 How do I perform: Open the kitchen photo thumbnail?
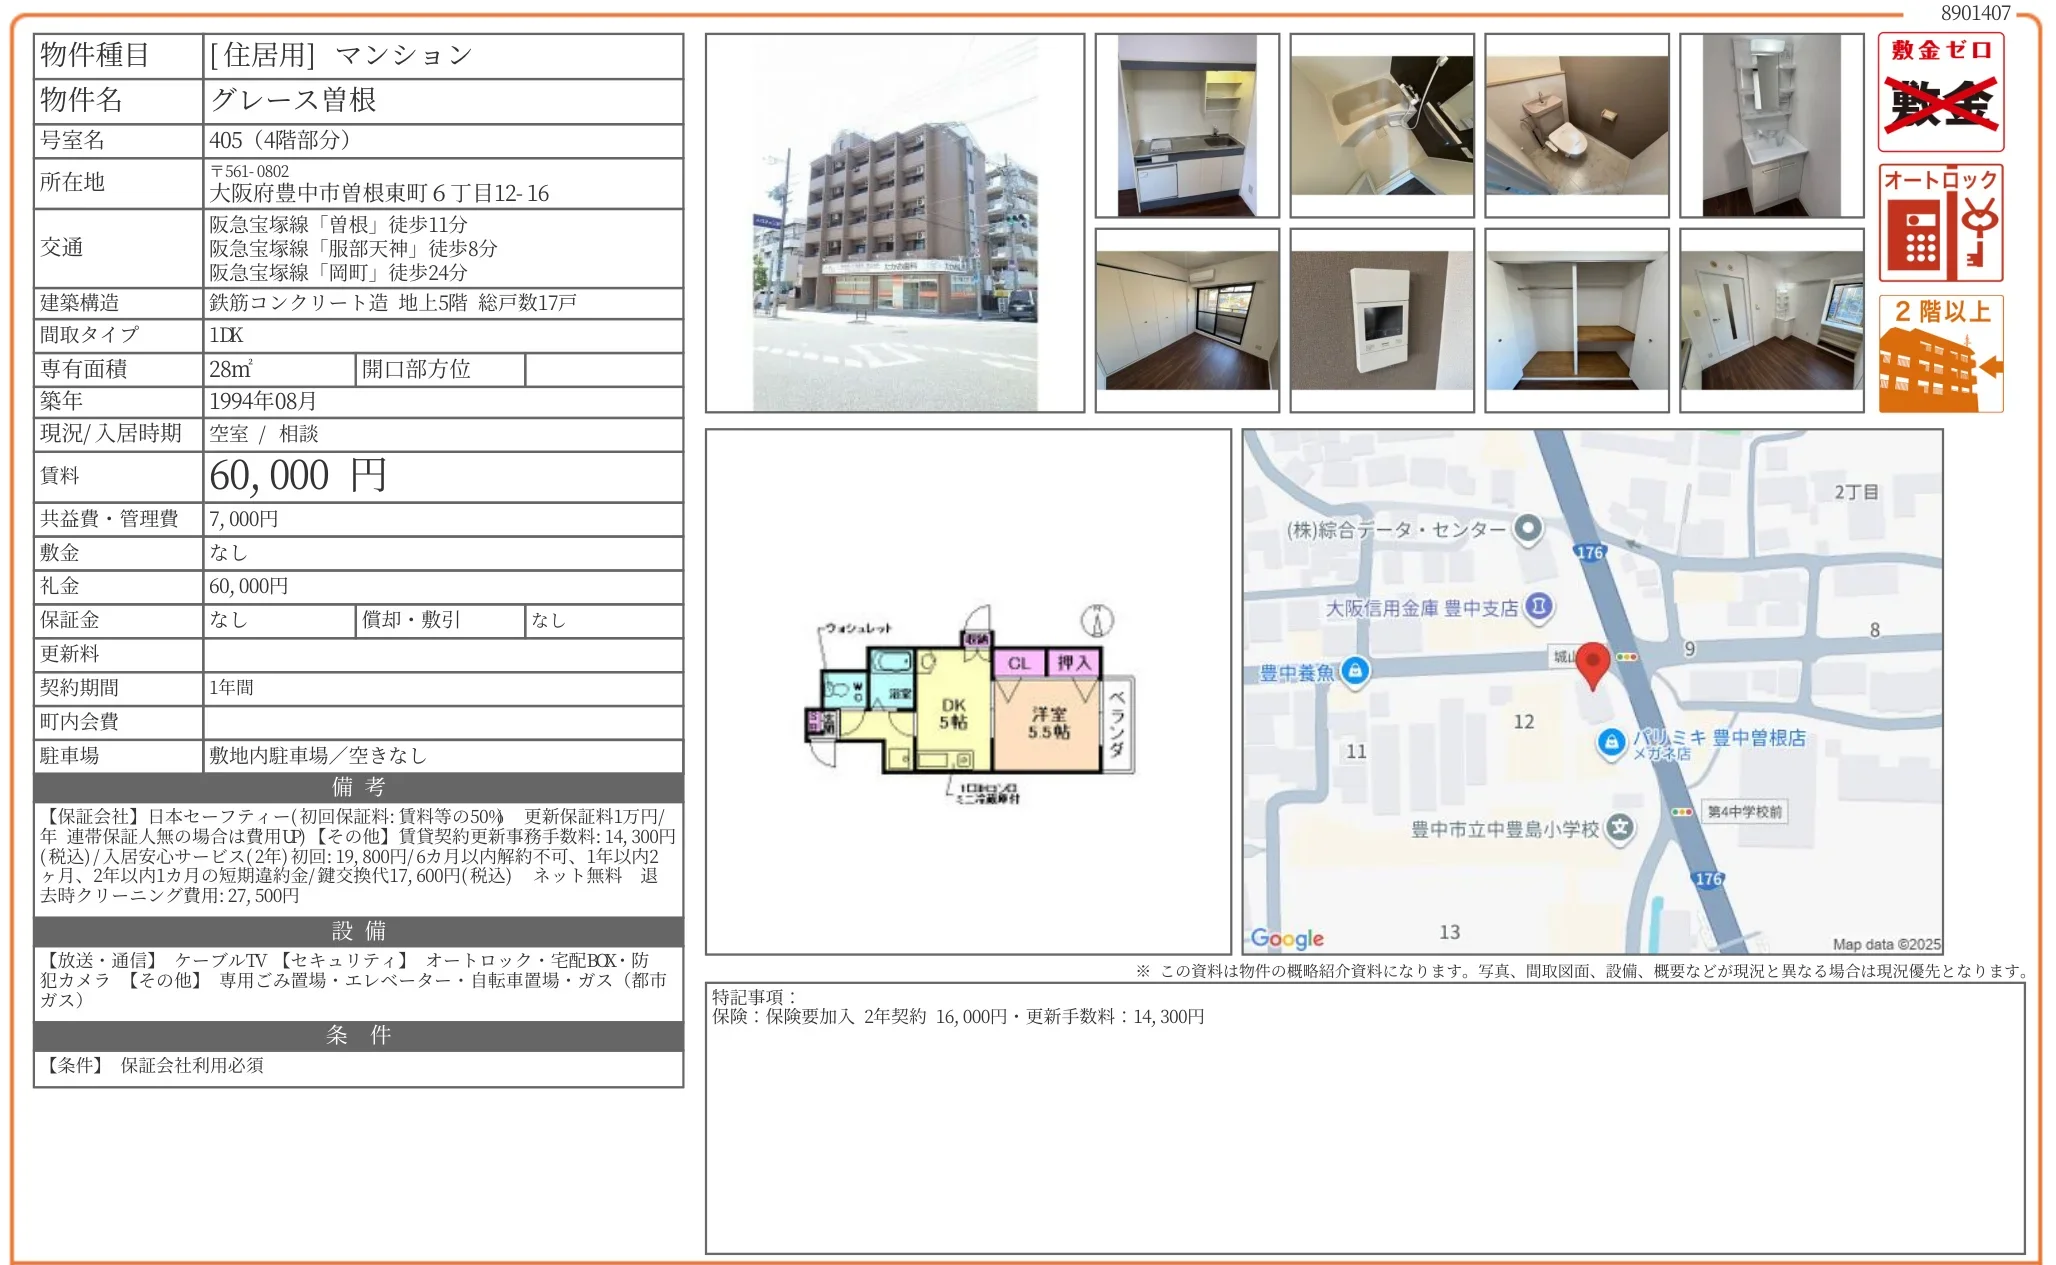1186,125
